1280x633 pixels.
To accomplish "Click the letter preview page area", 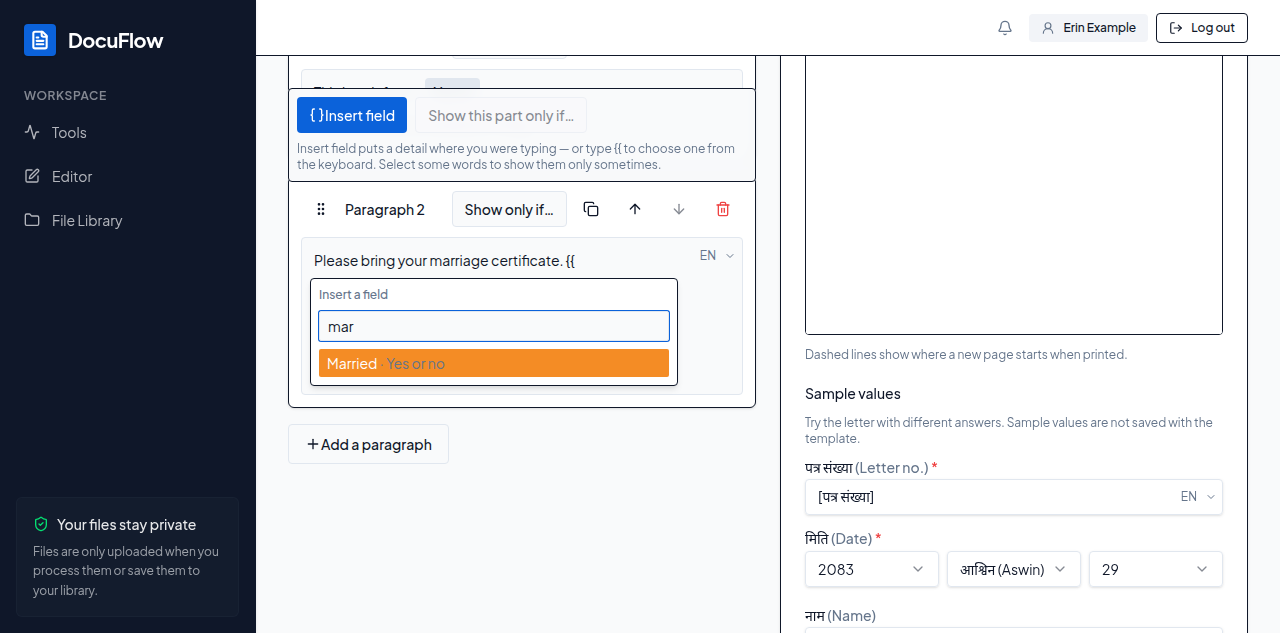I will (x=1014, y=195).
